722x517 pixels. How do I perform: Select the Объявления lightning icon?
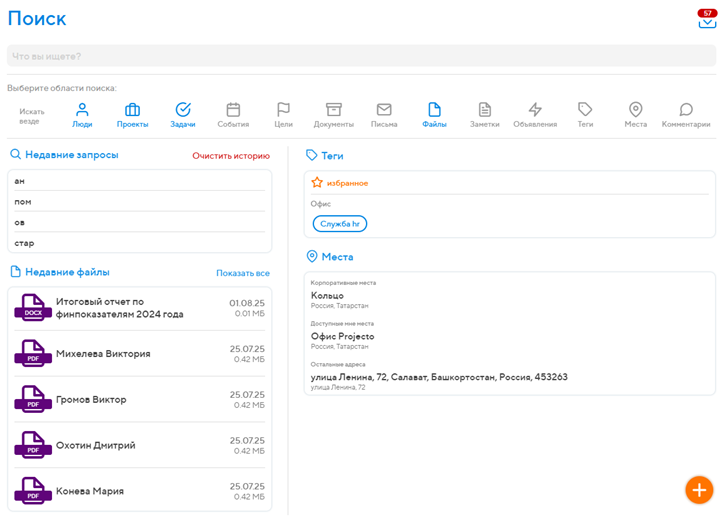coord(535,115)
